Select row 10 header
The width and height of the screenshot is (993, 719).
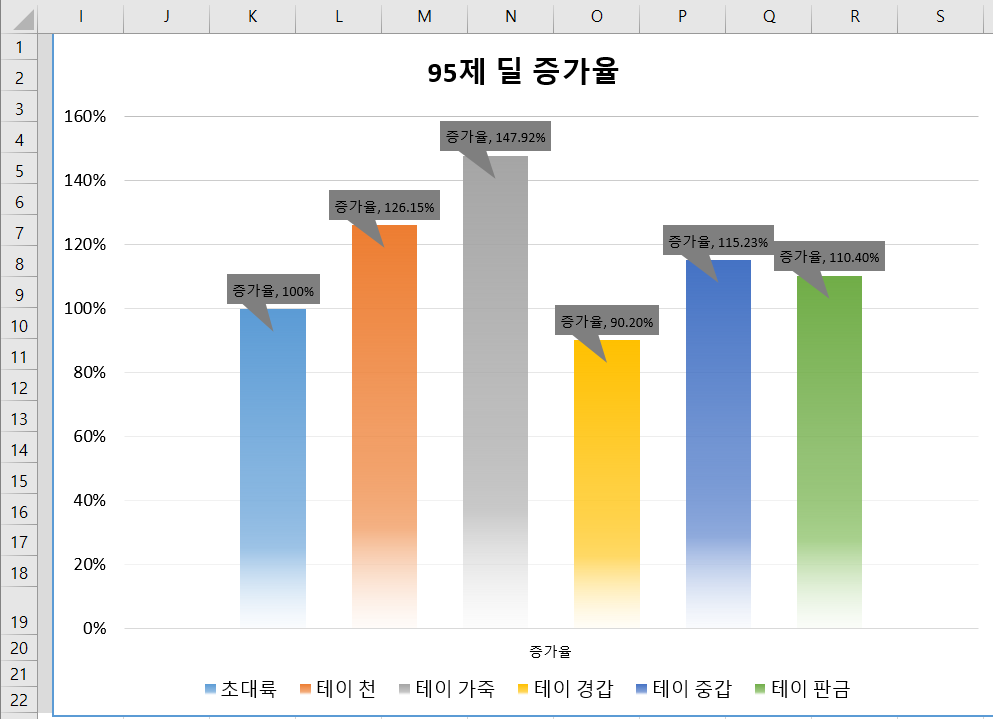21,326
